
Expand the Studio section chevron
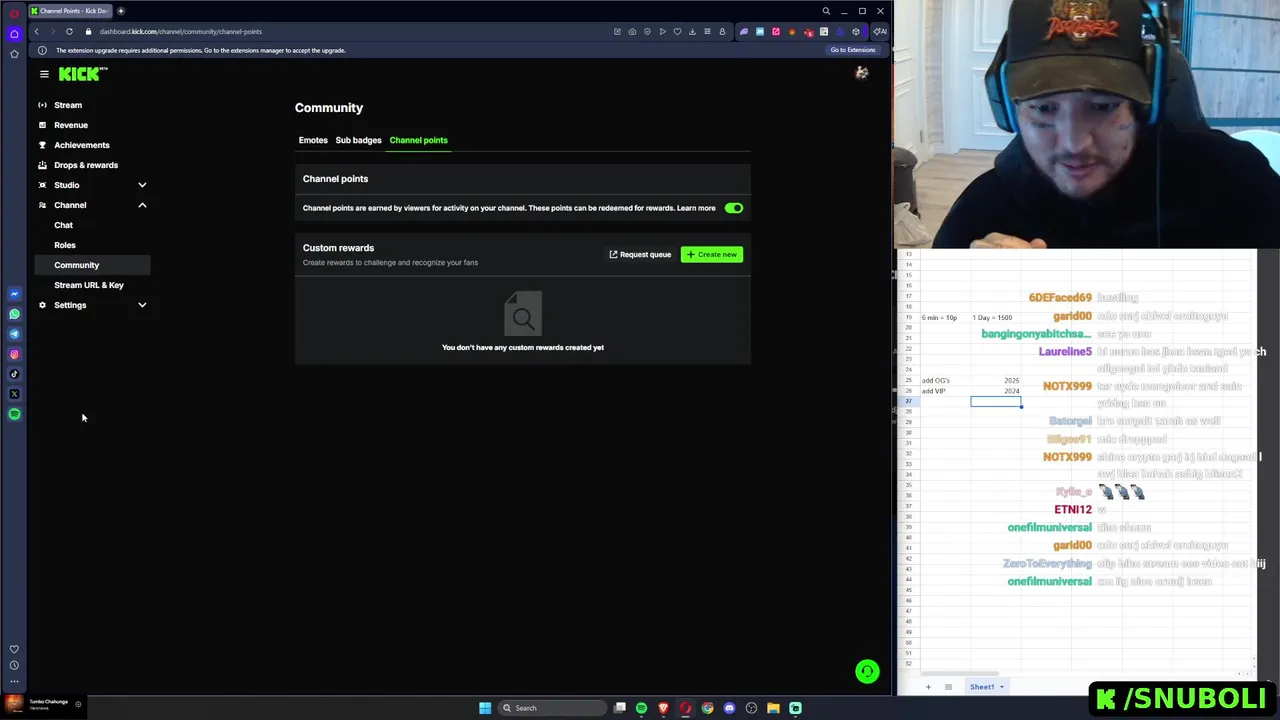(x=142, y=185)
